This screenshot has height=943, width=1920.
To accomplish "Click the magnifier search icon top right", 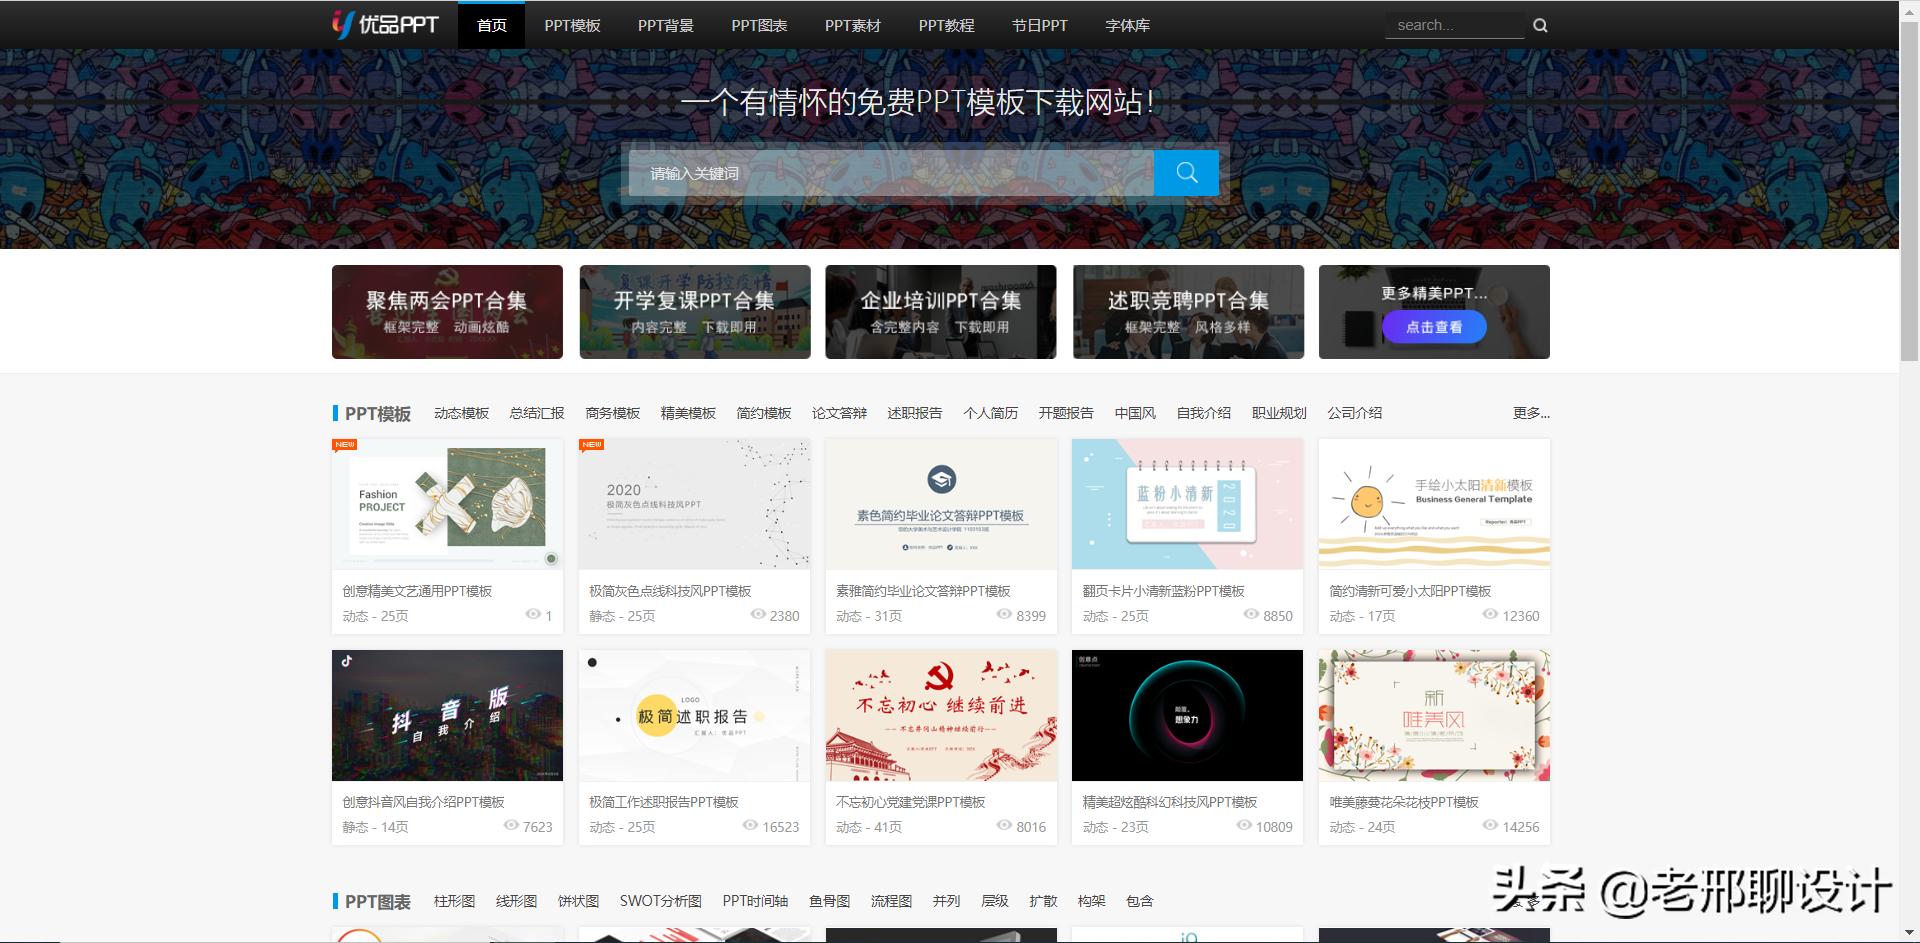I will (x=1539, y=25).
